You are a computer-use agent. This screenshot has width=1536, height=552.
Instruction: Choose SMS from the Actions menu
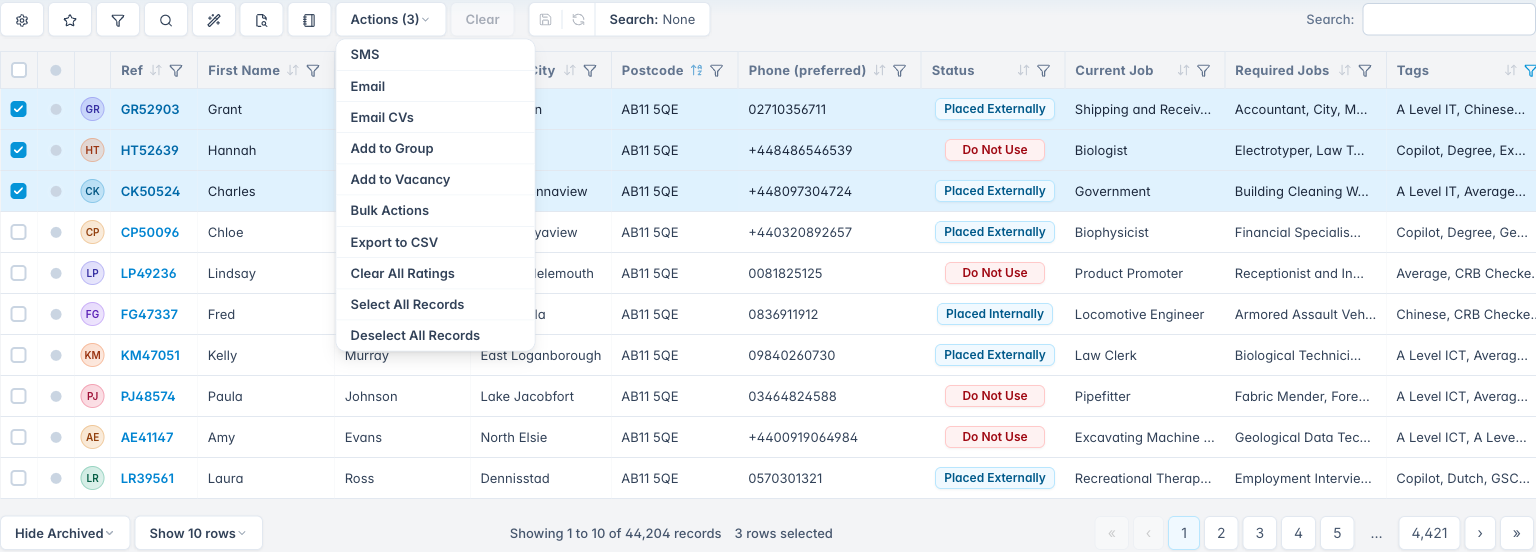point(435,55)
